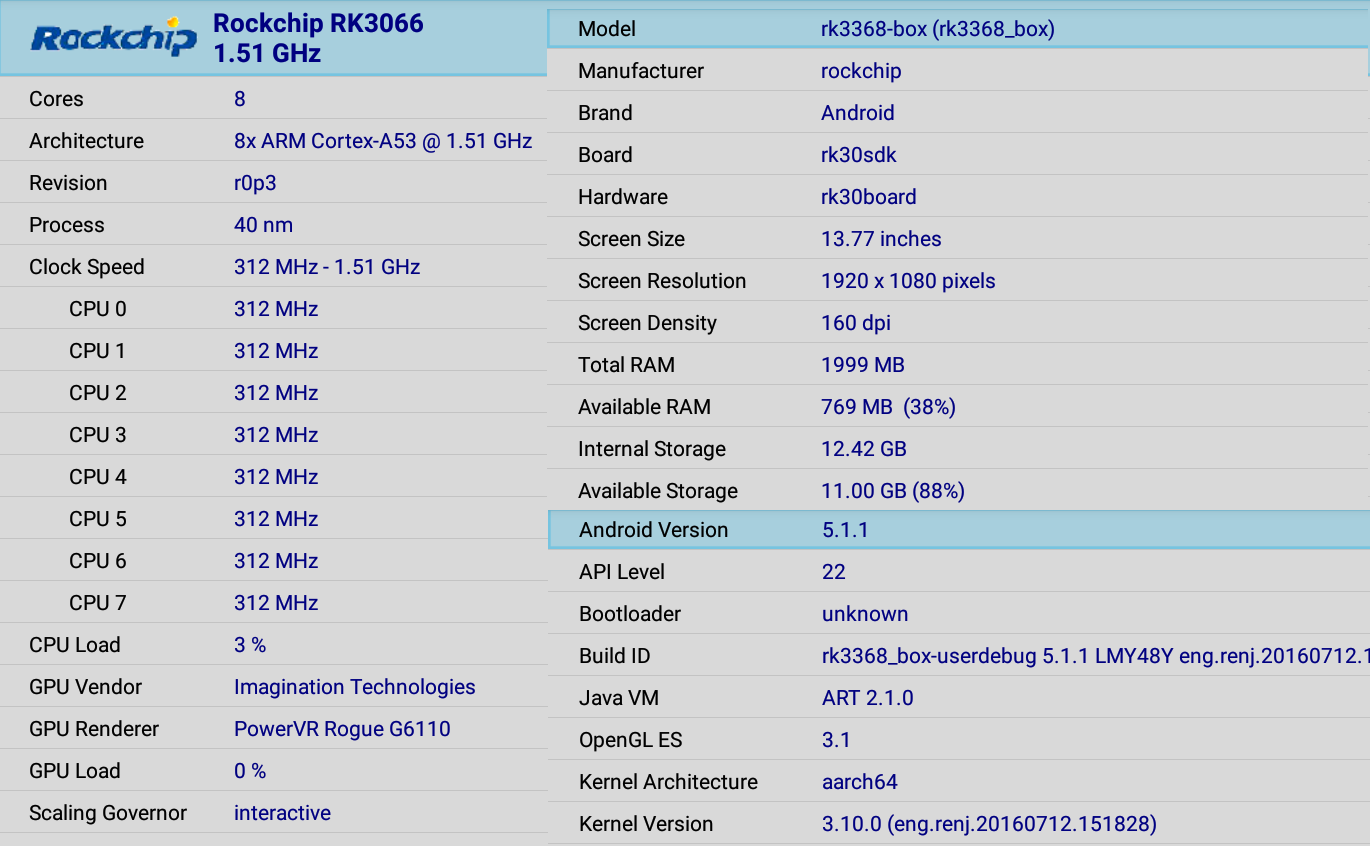This screenshot has width=1370, height=846.
Task: Click the CPU 2 row
Action: [x=273, y=393]
